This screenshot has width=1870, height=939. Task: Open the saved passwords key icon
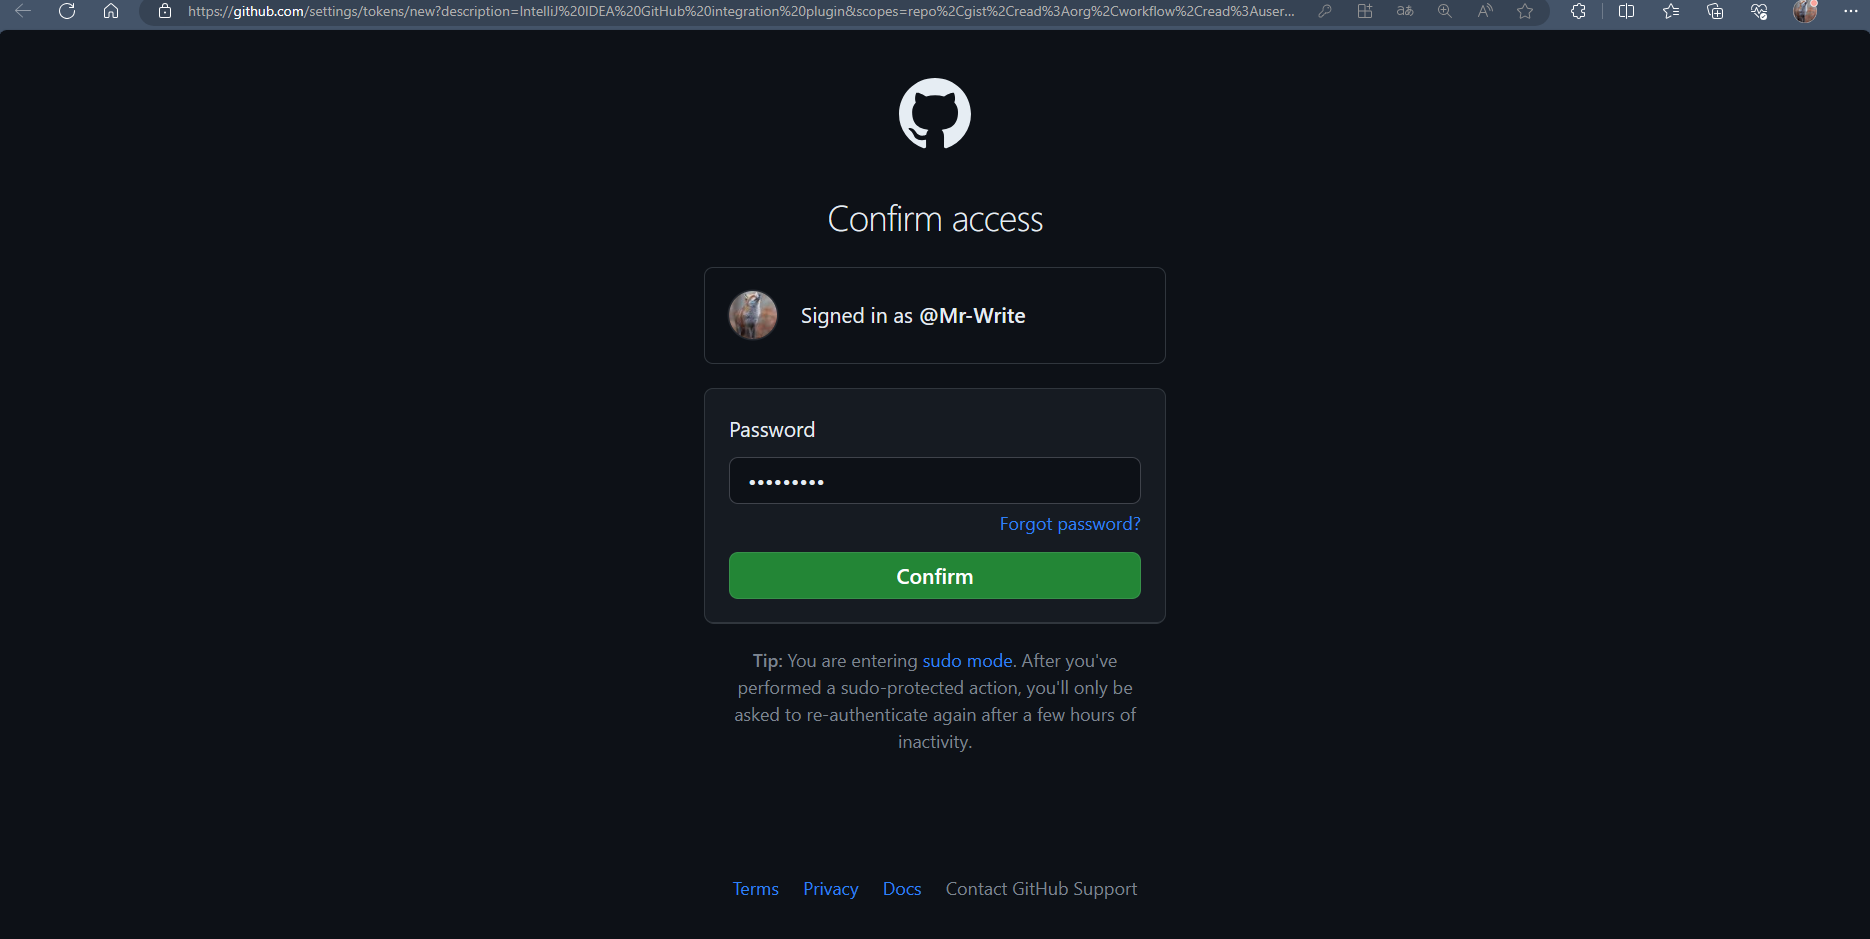(x=1325, y=11)
